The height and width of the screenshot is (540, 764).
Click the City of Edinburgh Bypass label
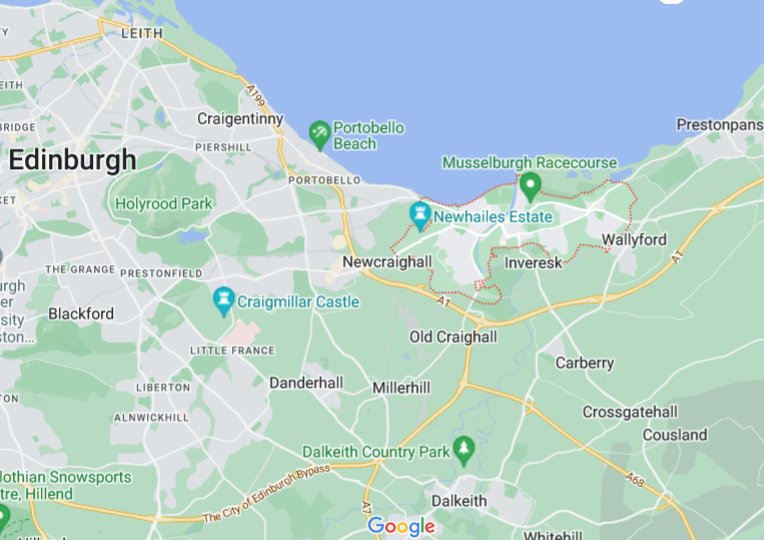coord(266,494)
